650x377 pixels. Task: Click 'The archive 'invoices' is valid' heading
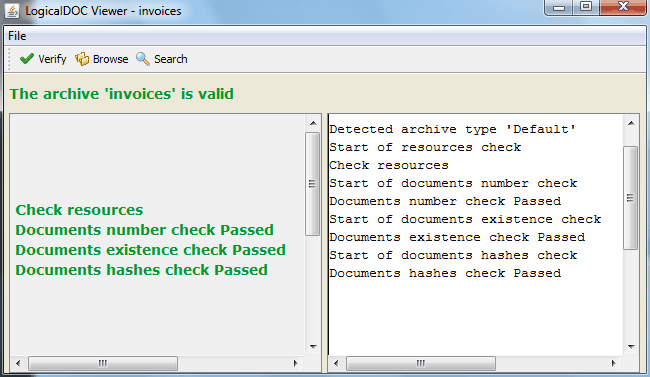[x=122, y=94]
